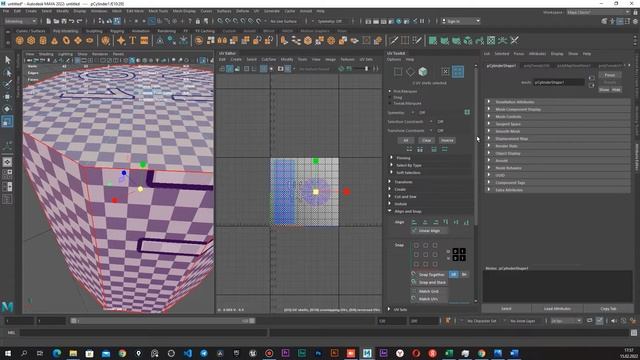Create a polygon cube from shelf

(31, 40)
